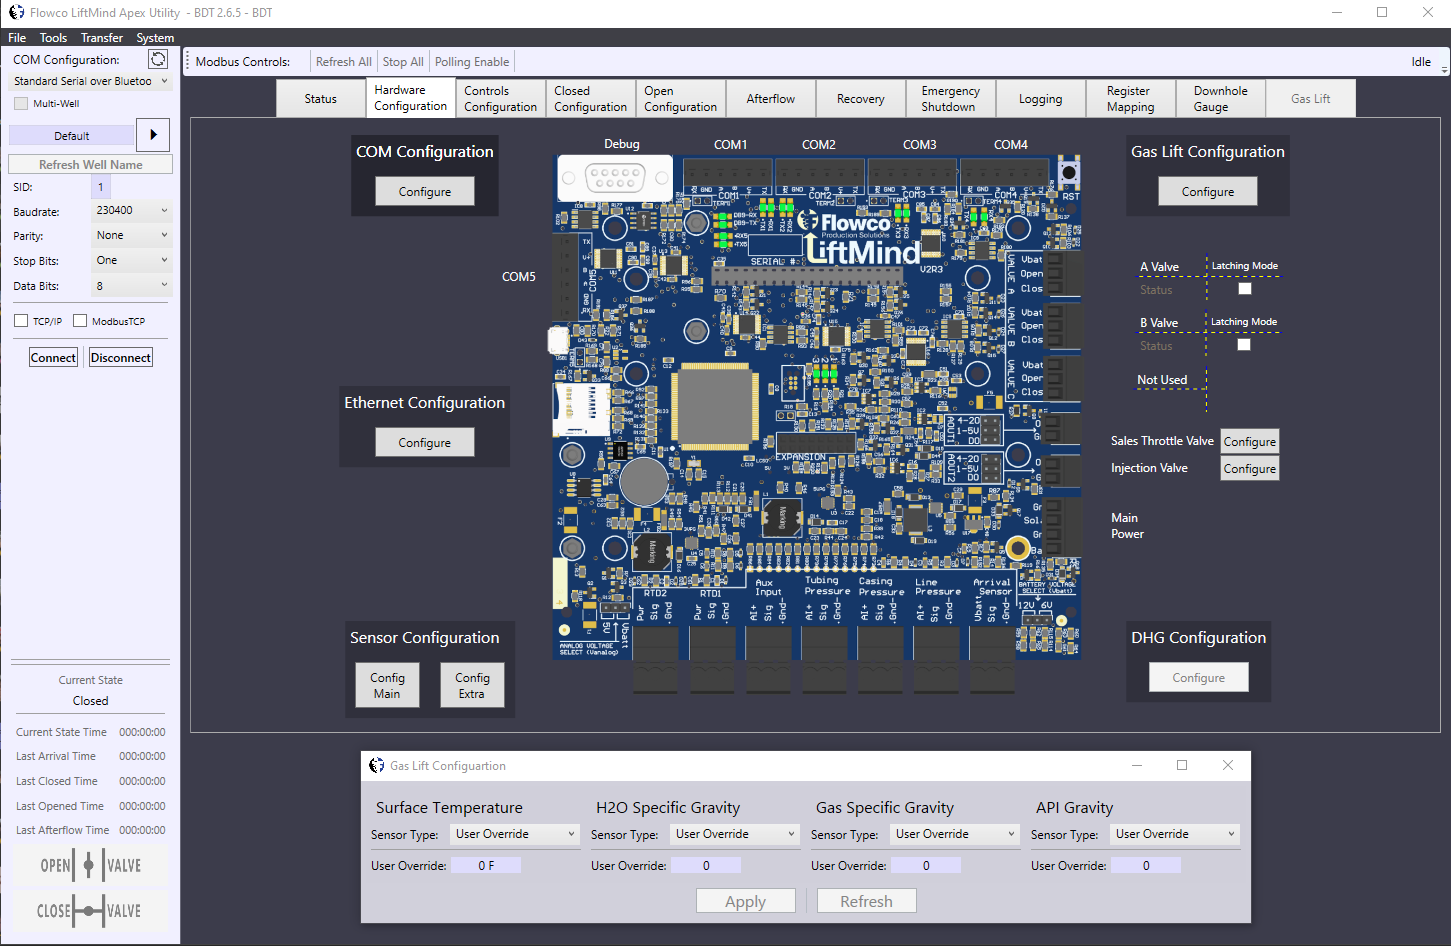Open the Tools menu

(53, 38)
